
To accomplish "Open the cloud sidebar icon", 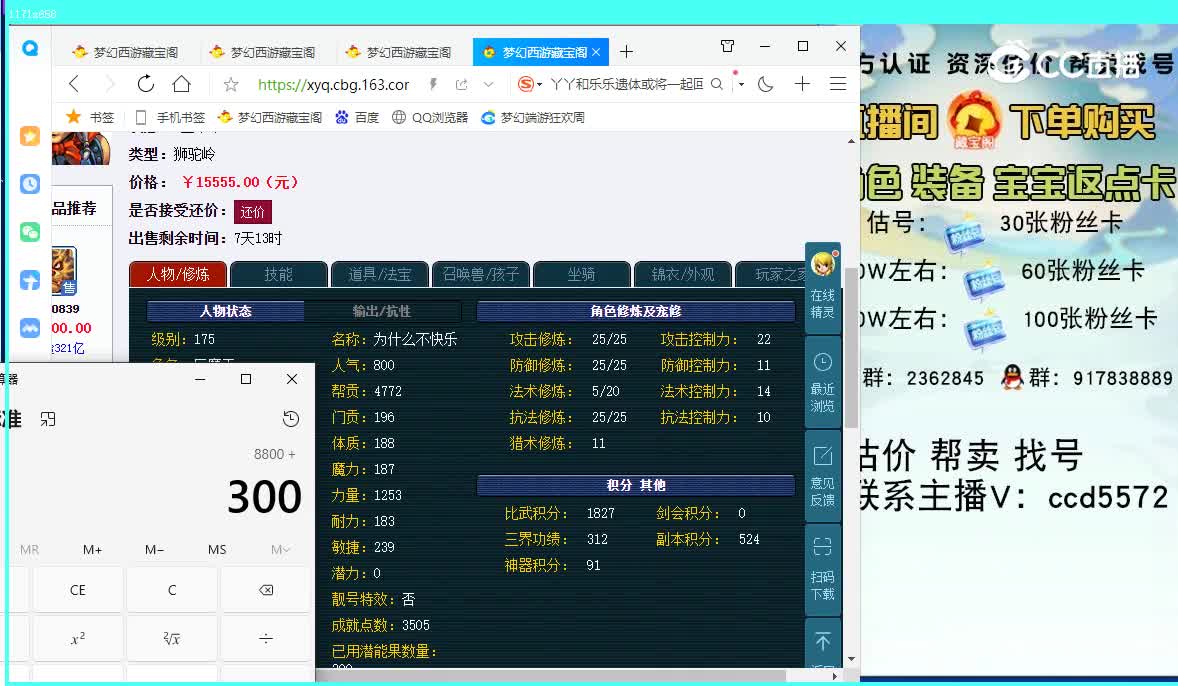I will (x=30, y=328).
